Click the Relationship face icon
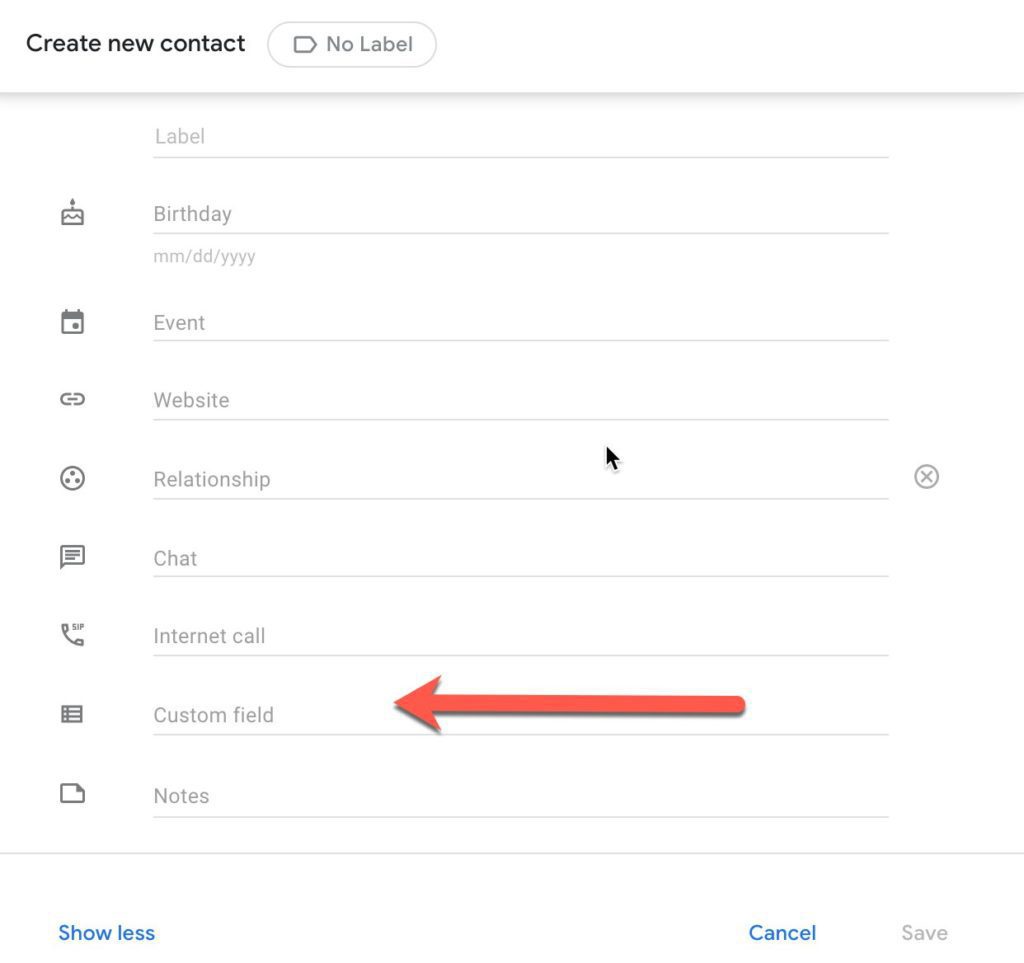Image resolution: width=1024 pixels, height=963 pixels. point(72,478)
